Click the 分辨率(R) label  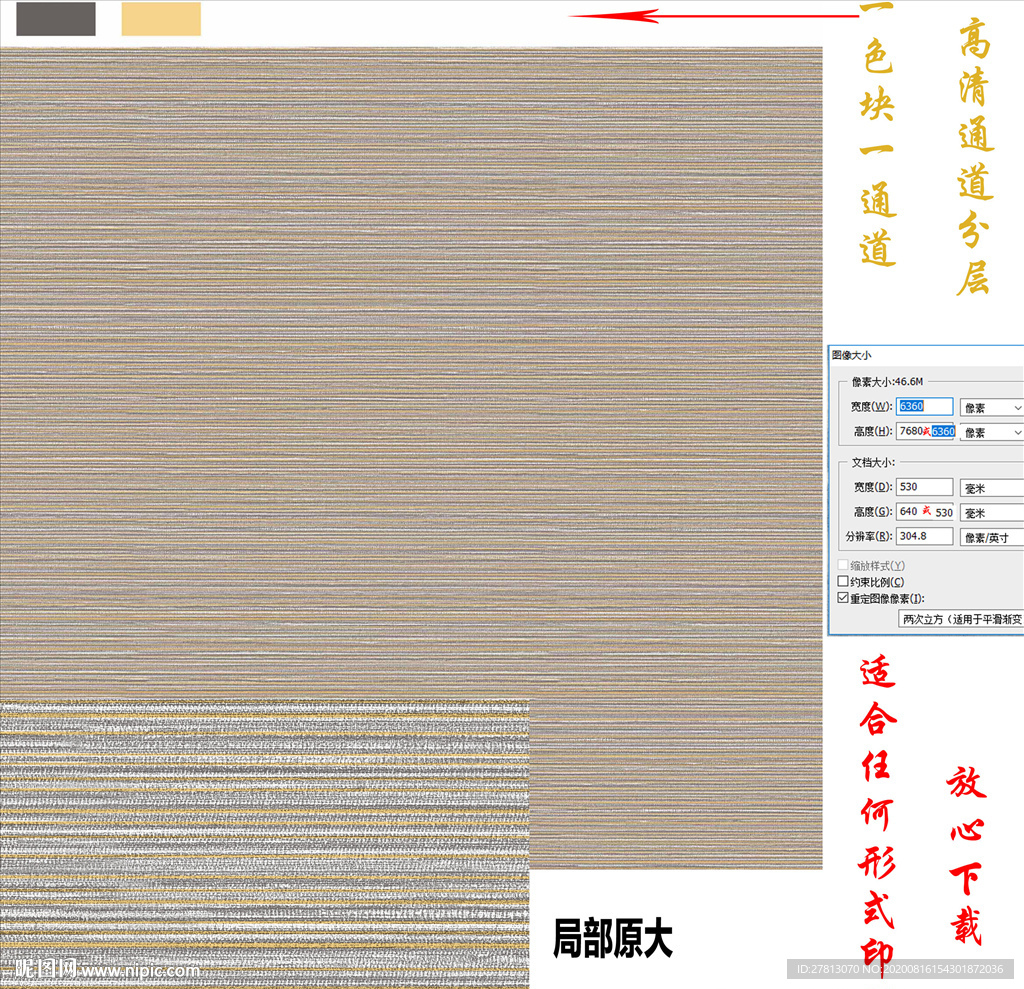click(x=869, y=536)
